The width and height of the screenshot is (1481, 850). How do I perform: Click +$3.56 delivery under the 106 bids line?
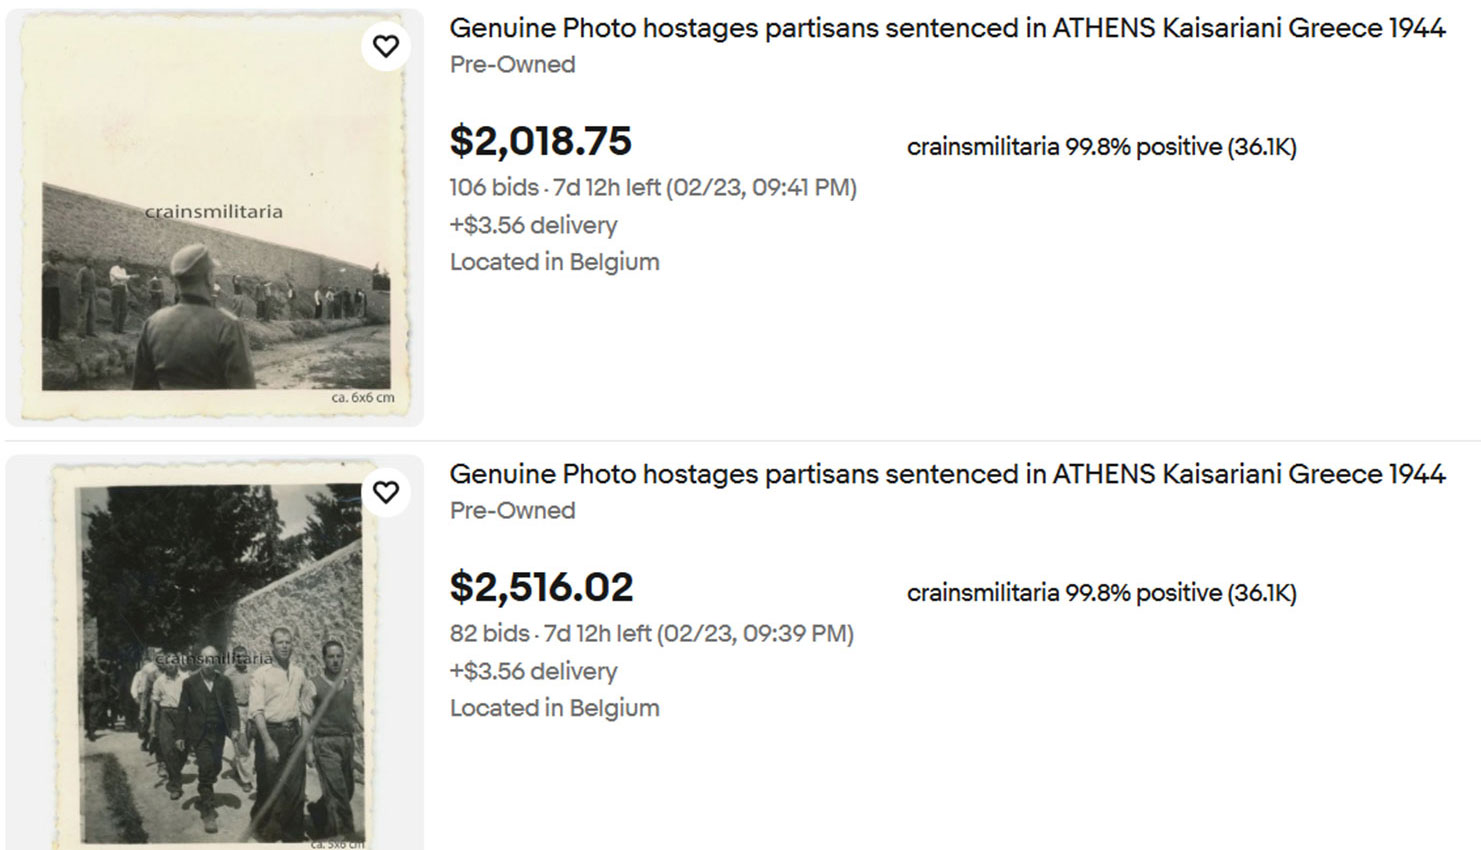[x=533, y=225]
